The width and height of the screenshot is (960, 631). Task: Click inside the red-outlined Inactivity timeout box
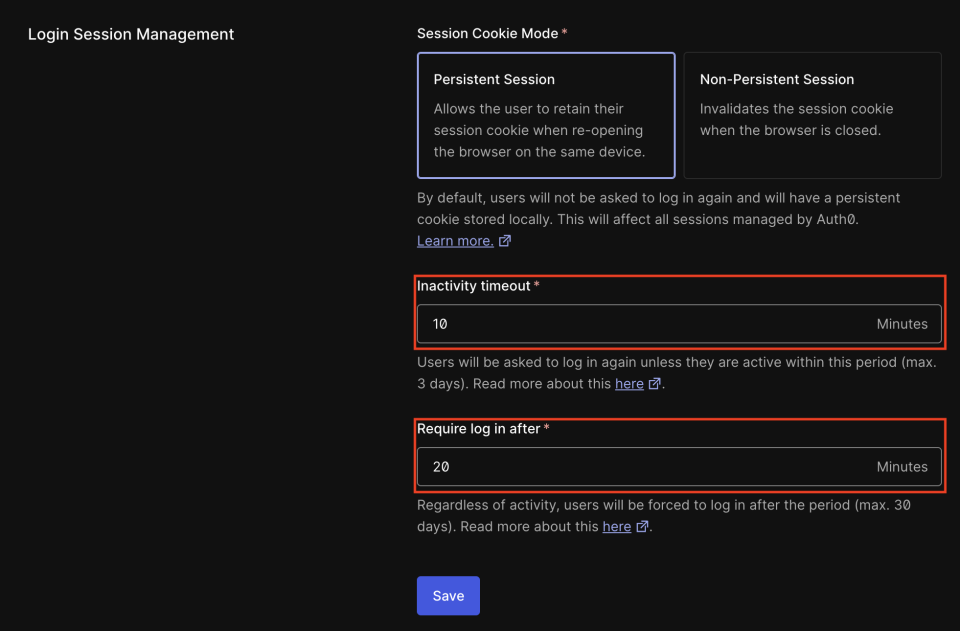[679, 308]
